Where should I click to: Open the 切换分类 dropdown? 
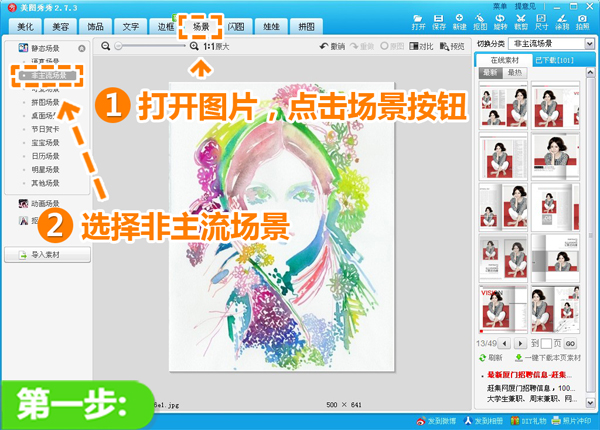pos(589,44)
